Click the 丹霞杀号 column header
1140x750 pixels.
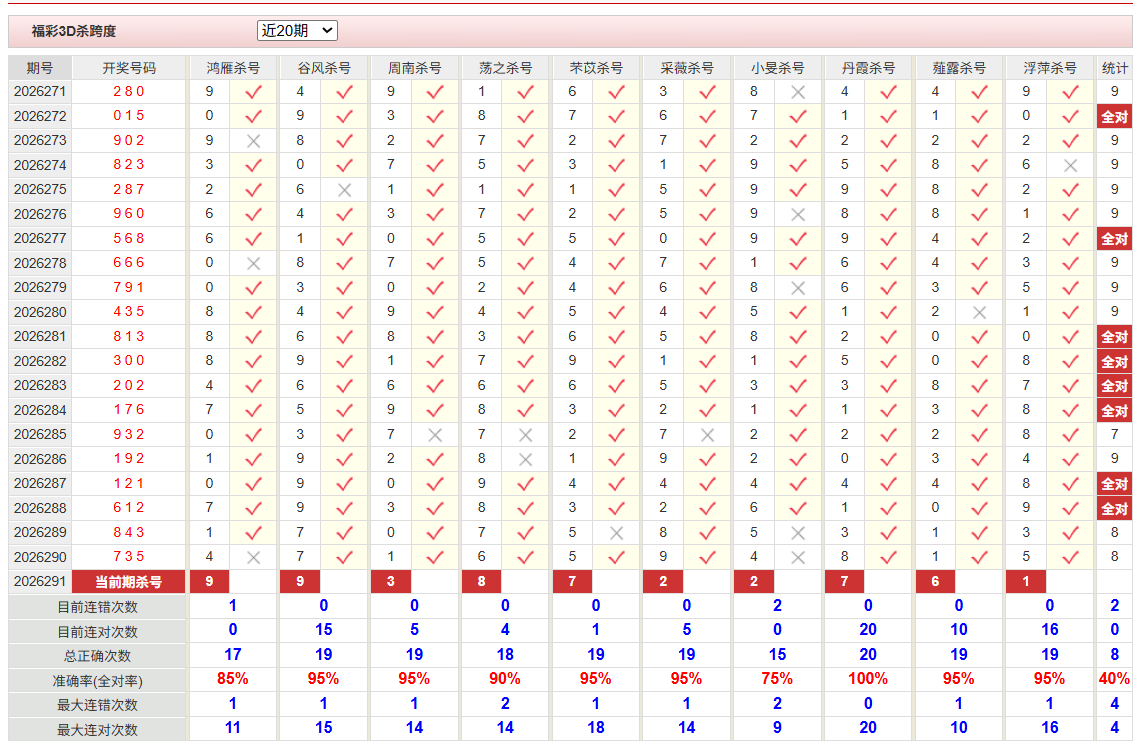tap(868, 68)
